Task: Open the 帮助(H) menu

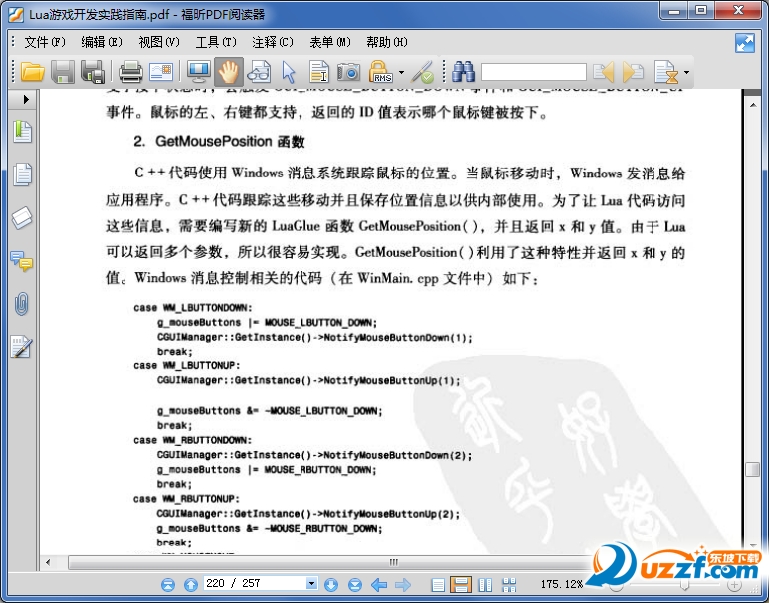Action: (386, 42)
